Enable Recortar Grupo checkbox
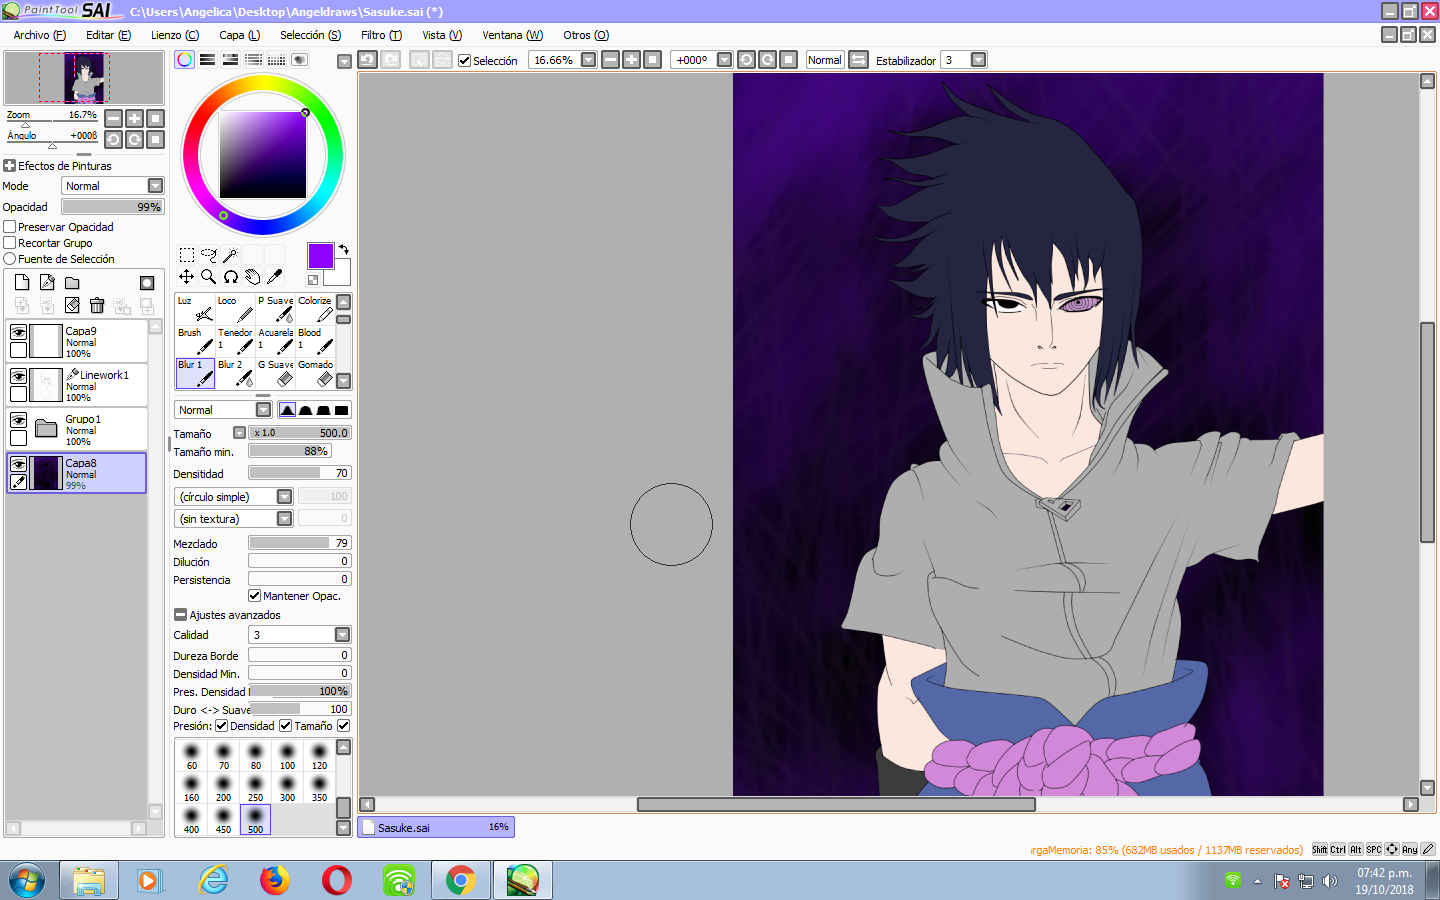 (x=10, y=243)
